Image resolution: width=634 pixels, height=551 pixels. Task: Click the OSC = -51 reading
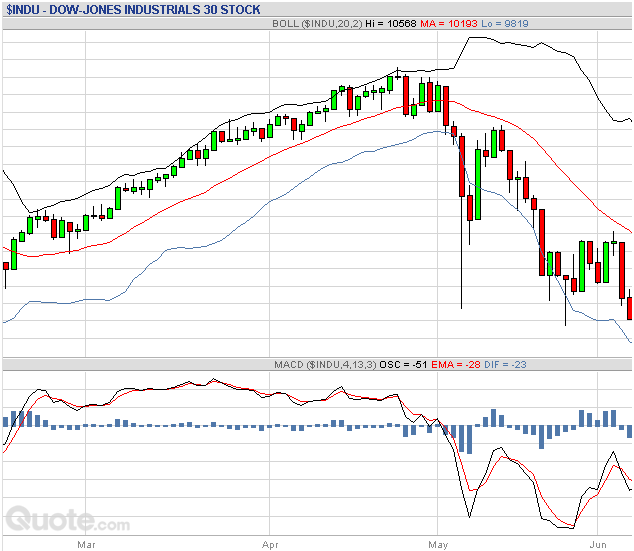(403, 365)
